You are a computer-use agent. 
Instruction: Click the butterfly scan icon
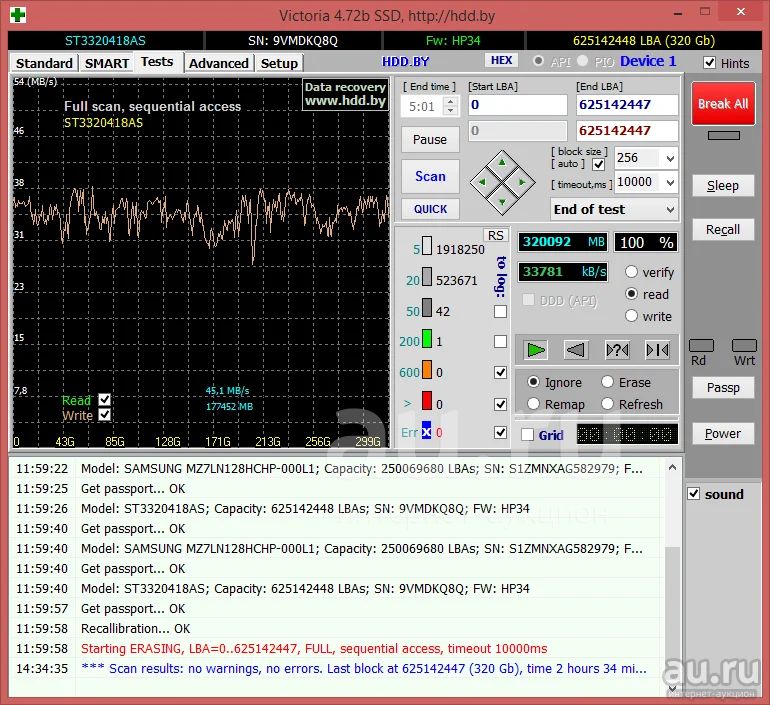[x=657, y=349]
